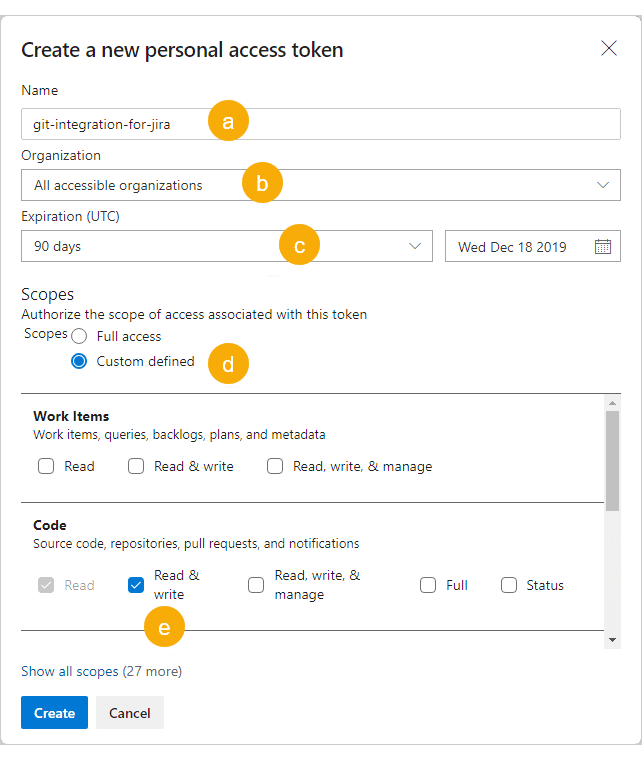The image size is (642, 760).
Task: Click the Name input field
Action: tap(320, 124)
